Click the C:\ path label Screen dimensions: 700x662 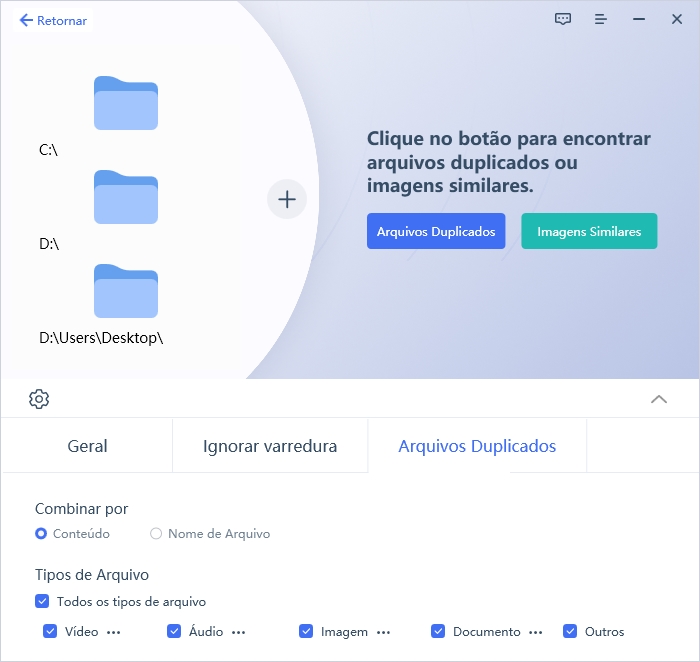tap(48, 150)
